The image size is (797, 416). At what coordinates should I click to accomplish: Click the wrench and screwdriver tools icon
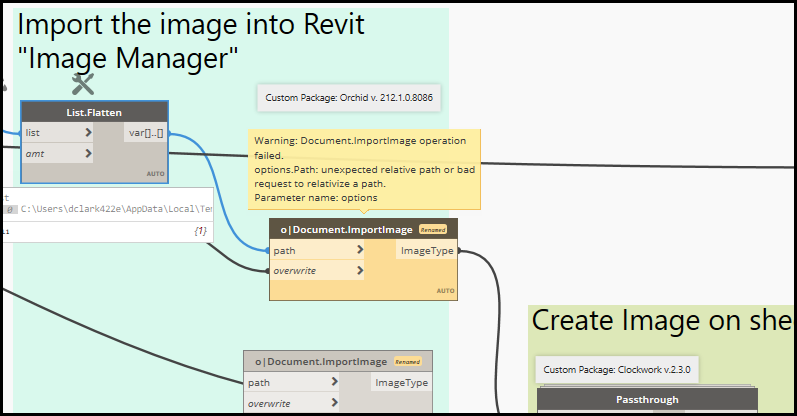coord(83,84)
